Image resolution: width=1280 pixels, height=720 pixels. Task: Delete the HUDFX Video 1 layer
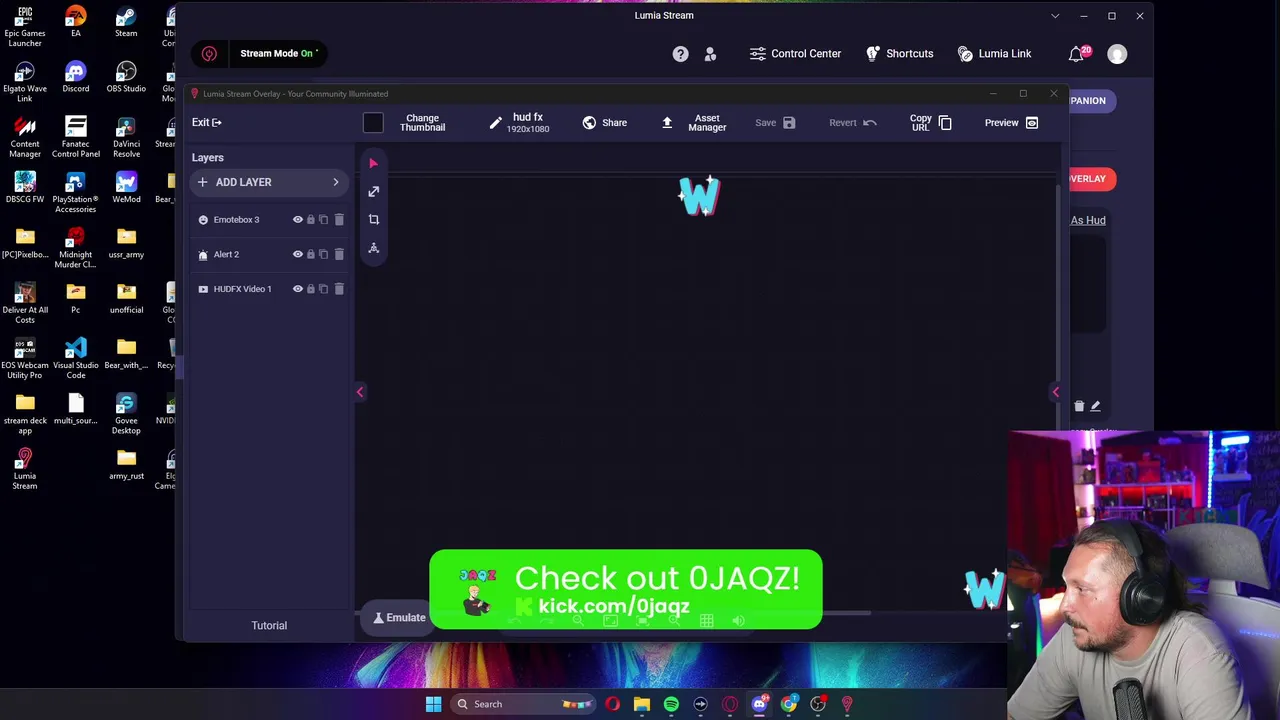339,289
